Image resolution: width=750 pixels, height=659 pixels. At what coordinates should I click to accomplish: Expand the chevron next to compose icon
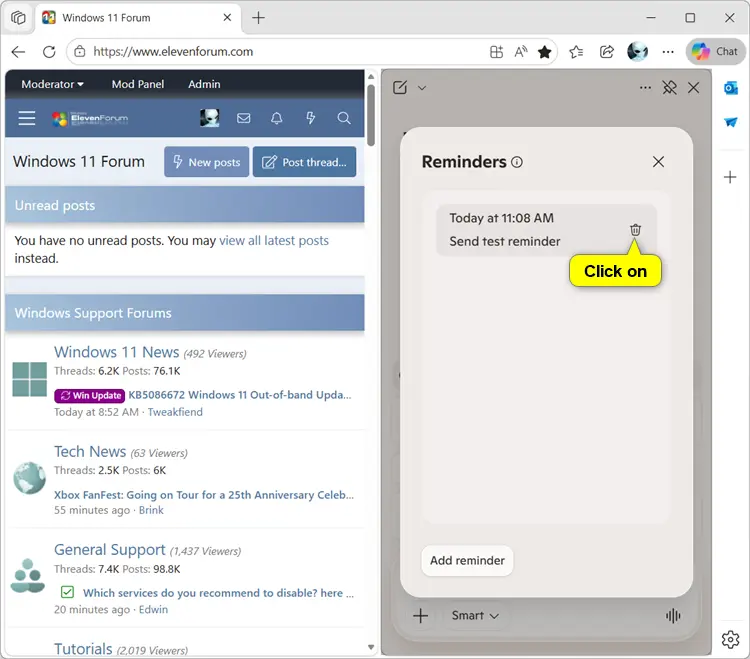click(422, 88)
